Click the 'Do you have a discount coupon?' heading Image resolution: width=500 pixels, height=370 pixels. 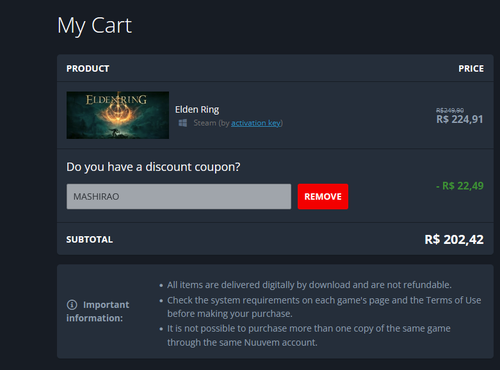point(153,167)
